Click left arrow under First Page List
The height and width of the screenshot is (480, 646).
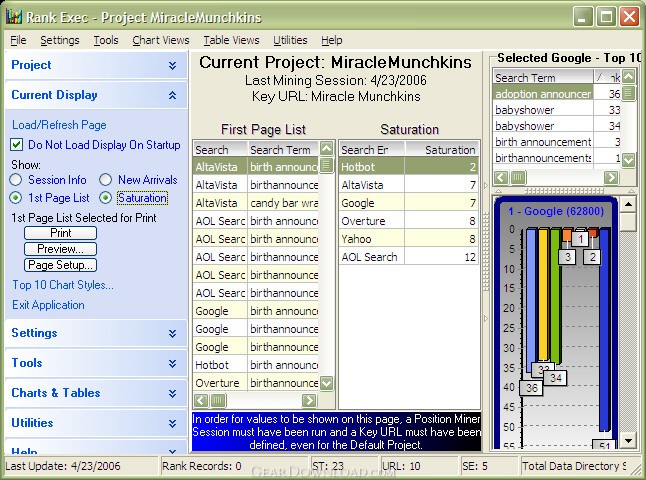[201, 400]
